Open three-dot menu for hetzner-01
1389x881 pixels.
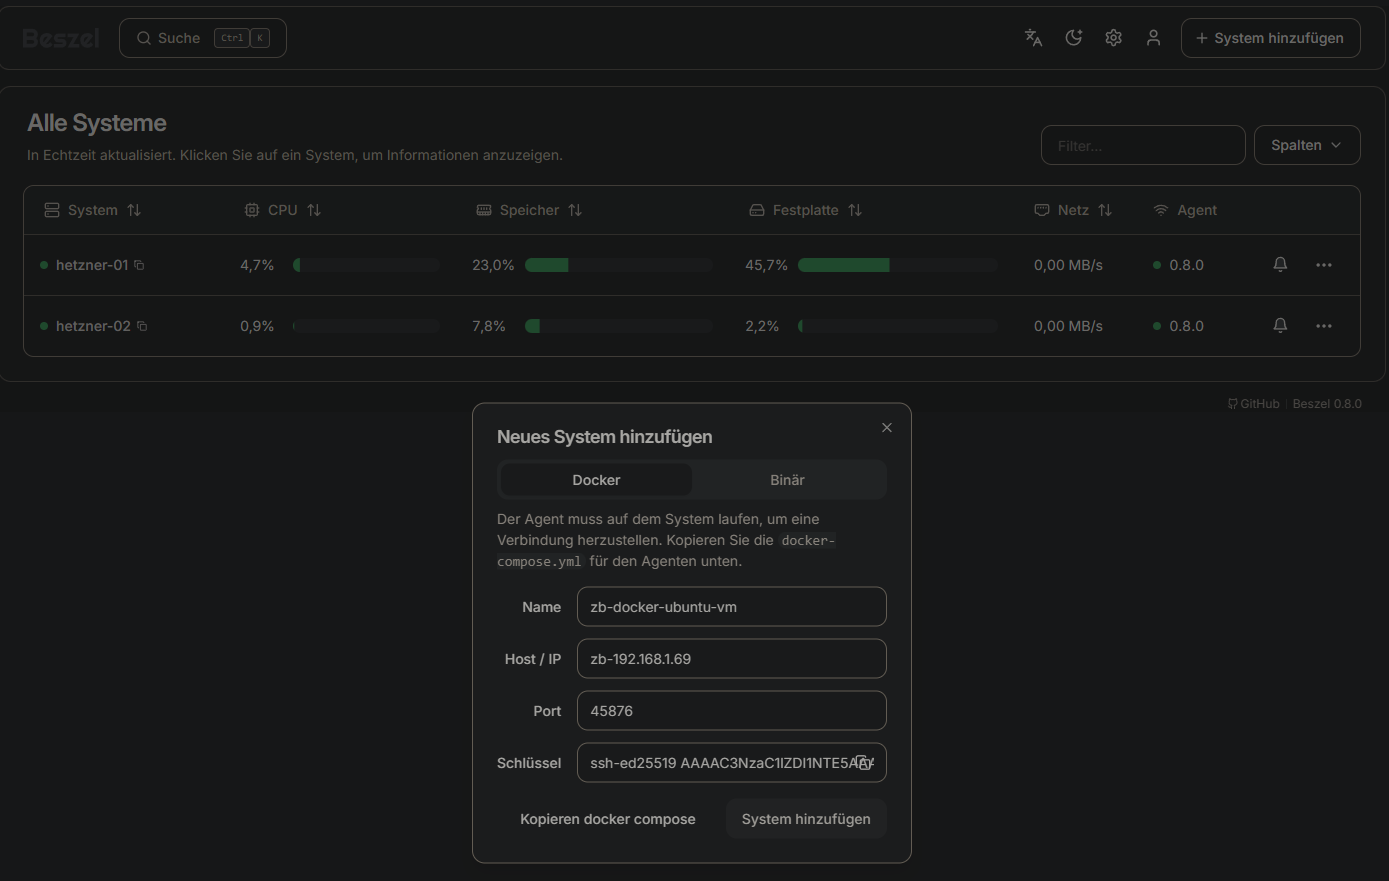click(x=1324, y=265)
